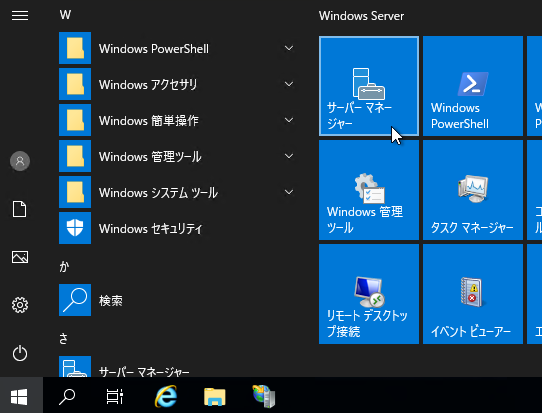Open File Explorer from the taskbar
The image size is (542, 413).
click(x=215, y=397)
